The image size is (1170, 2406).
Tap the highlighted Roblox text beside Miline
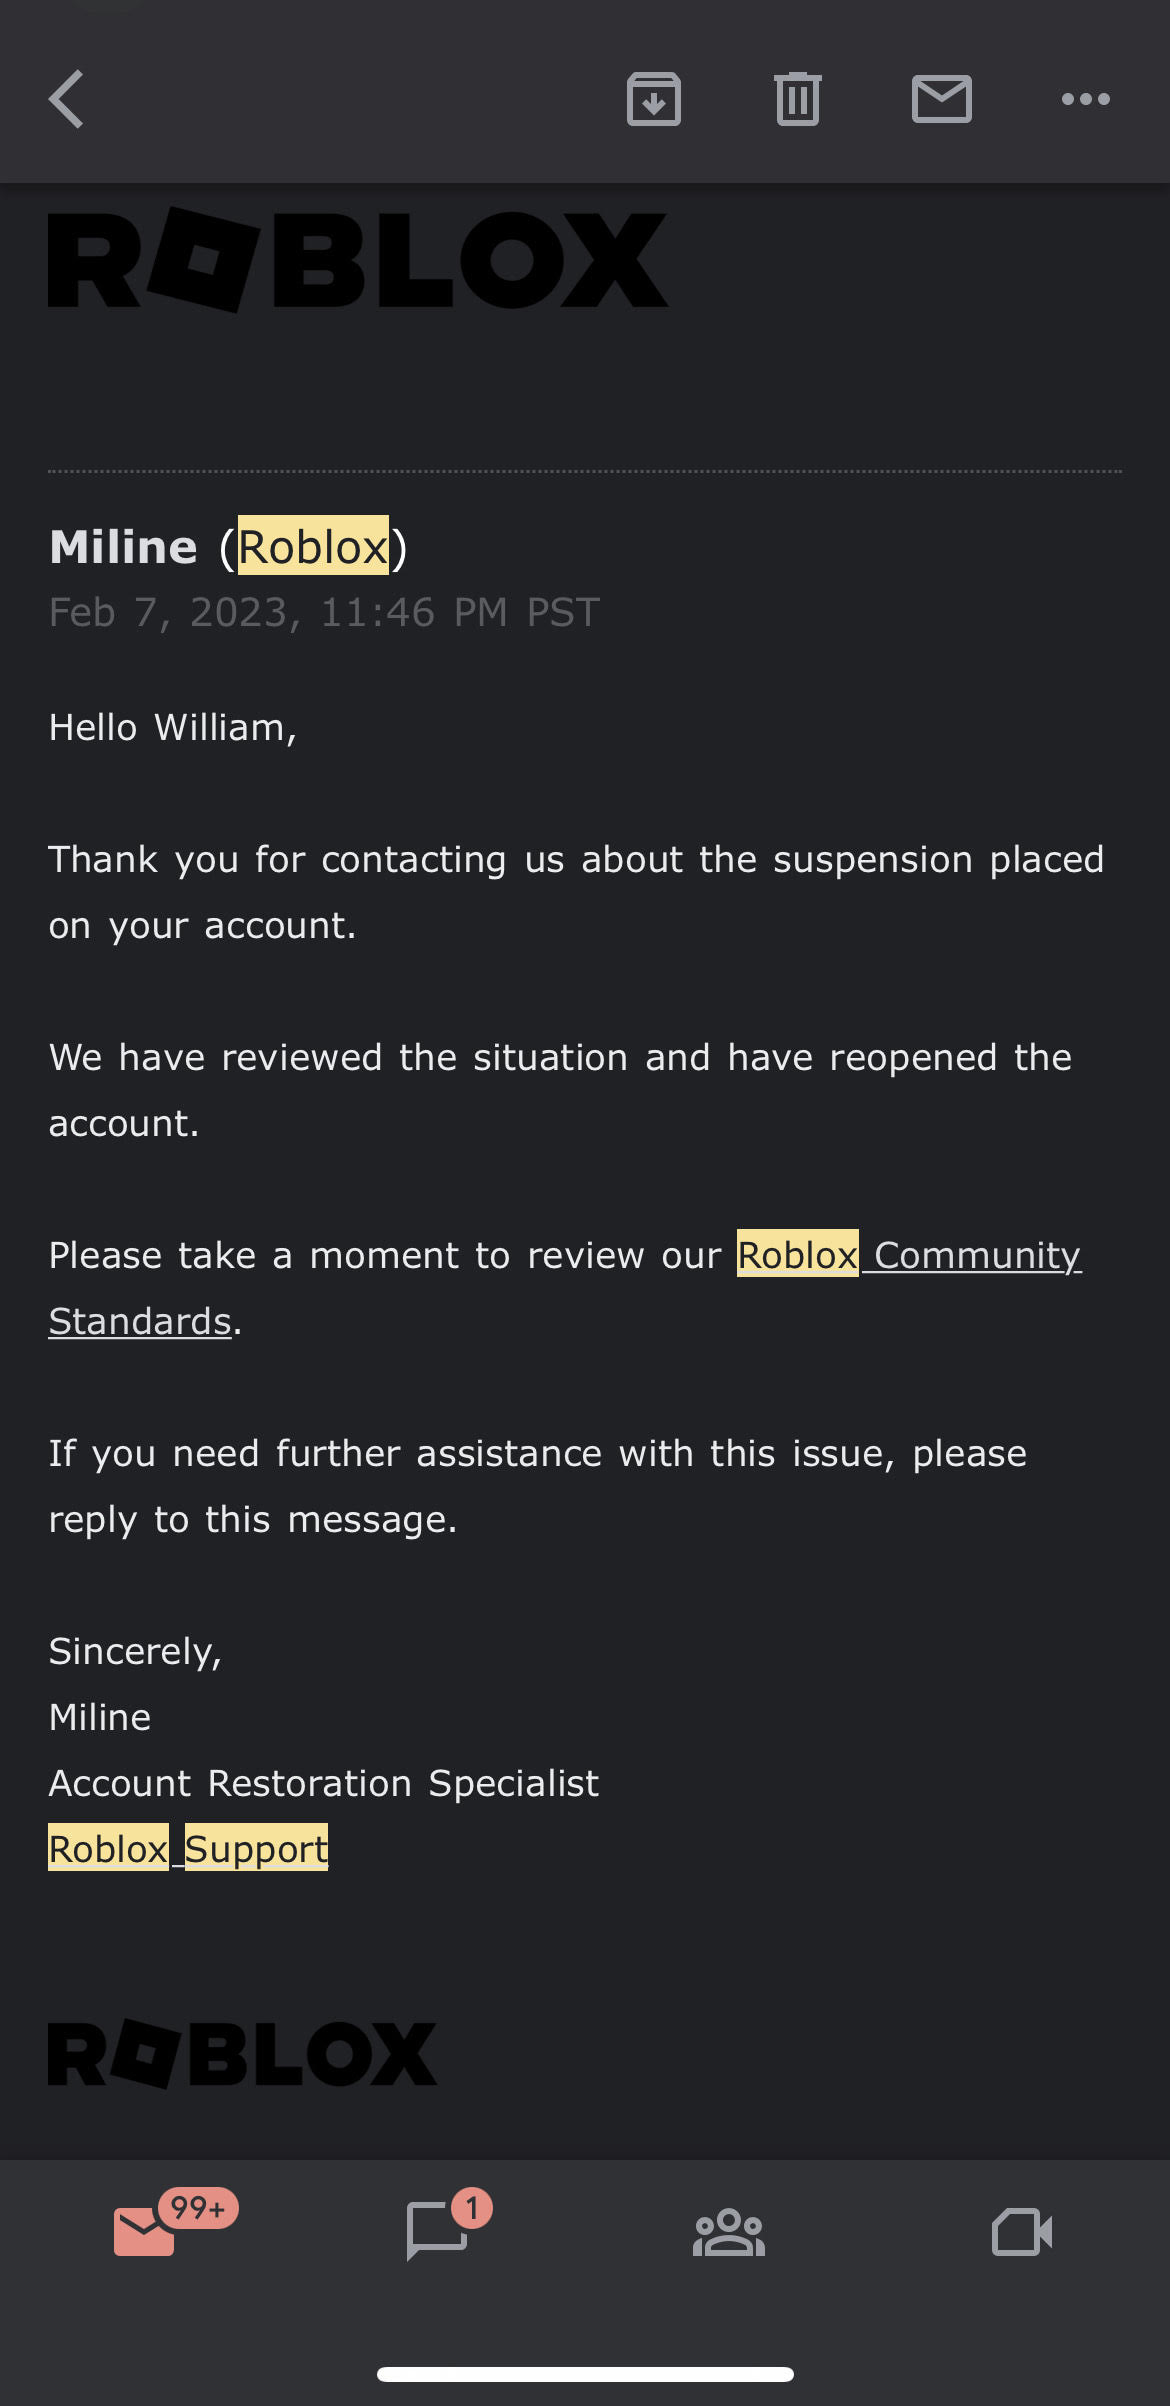[x=313, y=547]
